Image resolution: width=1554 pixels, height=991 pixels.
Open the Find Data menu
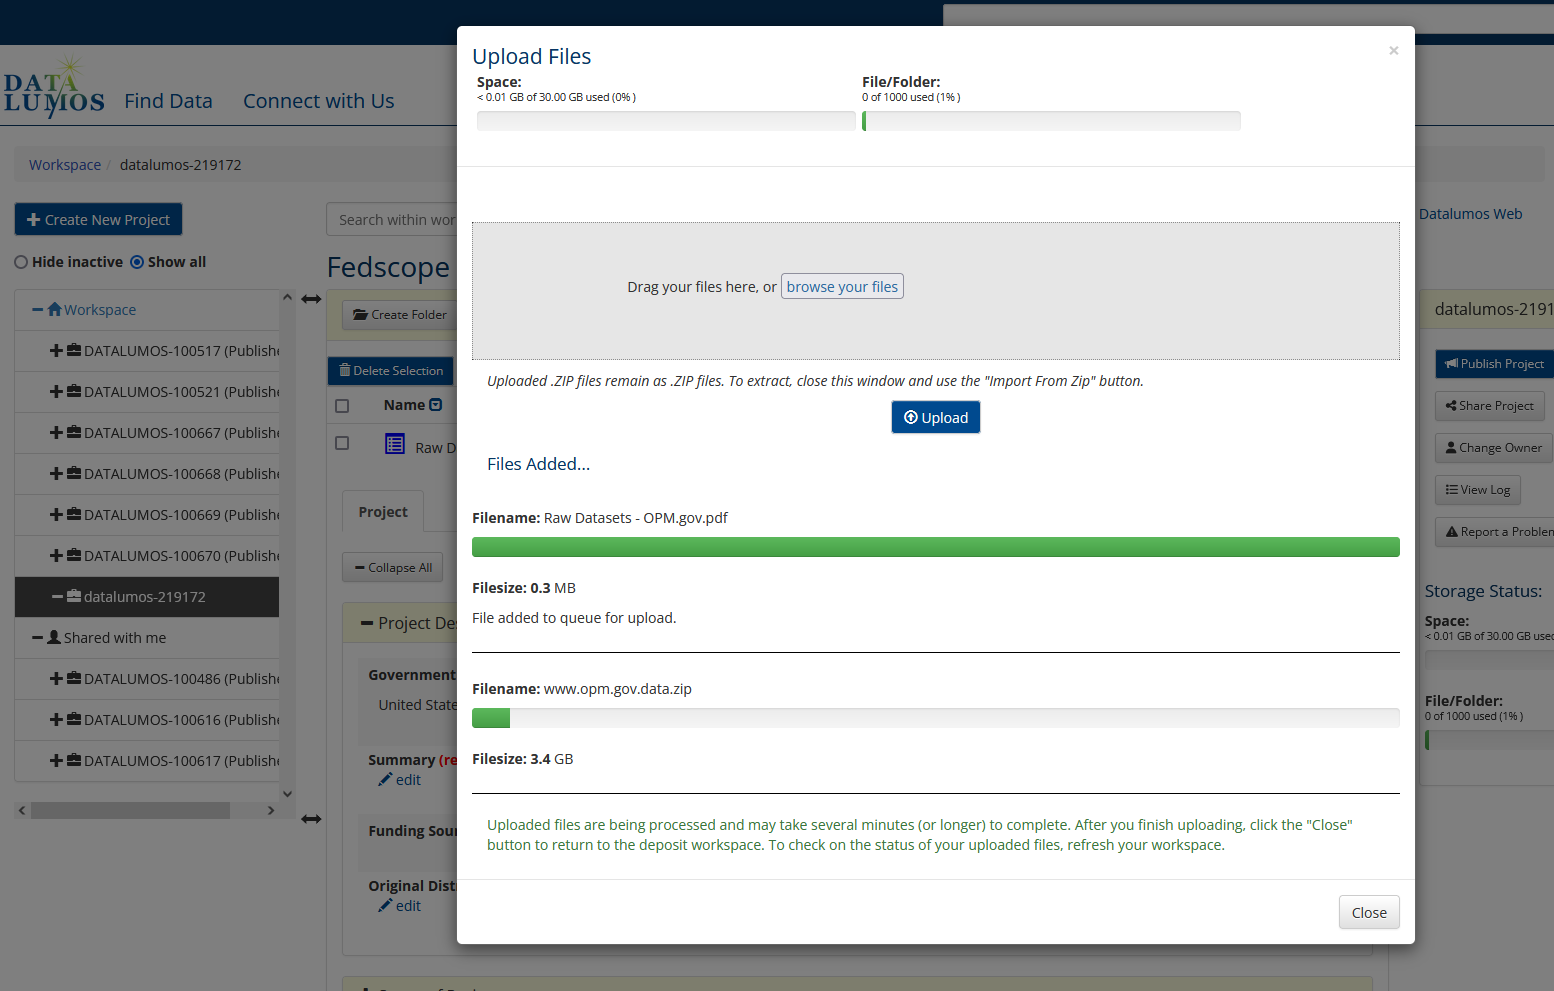pyautogui.click(x=168, y=101)
